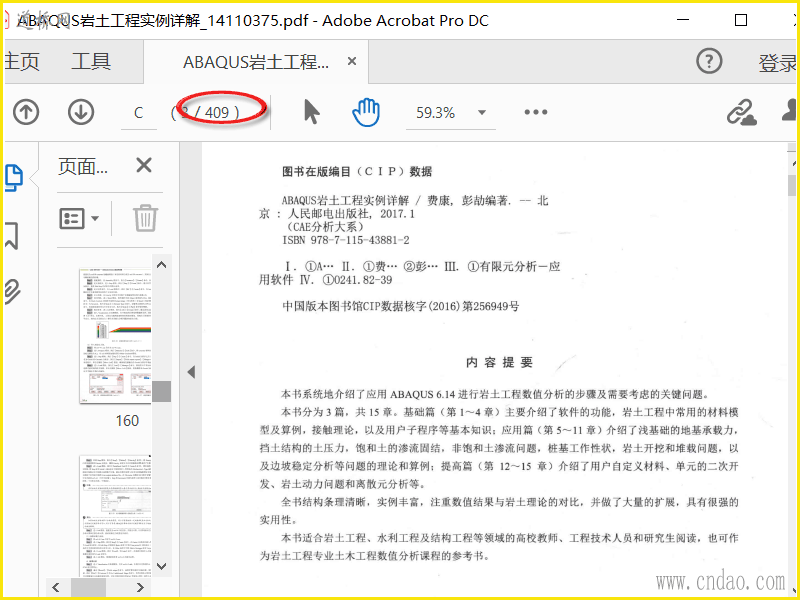
Task: Click thumbnail panel scroll-left arrow
Action: pos(56,588)
